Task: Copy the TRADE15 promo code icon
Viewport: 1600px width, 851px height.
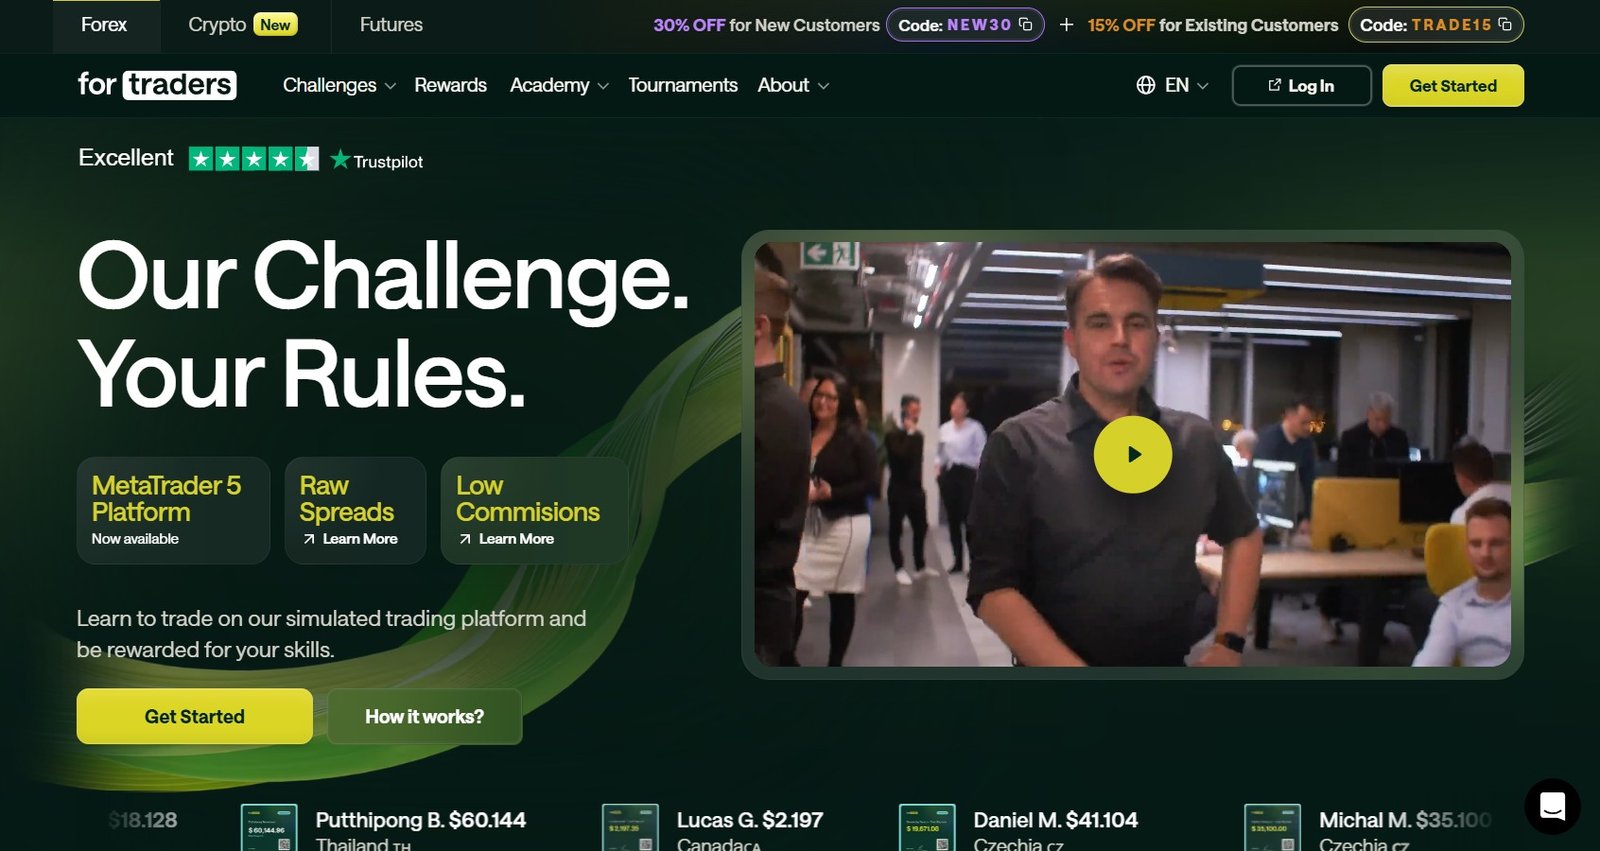Action: click(1504, 24)
